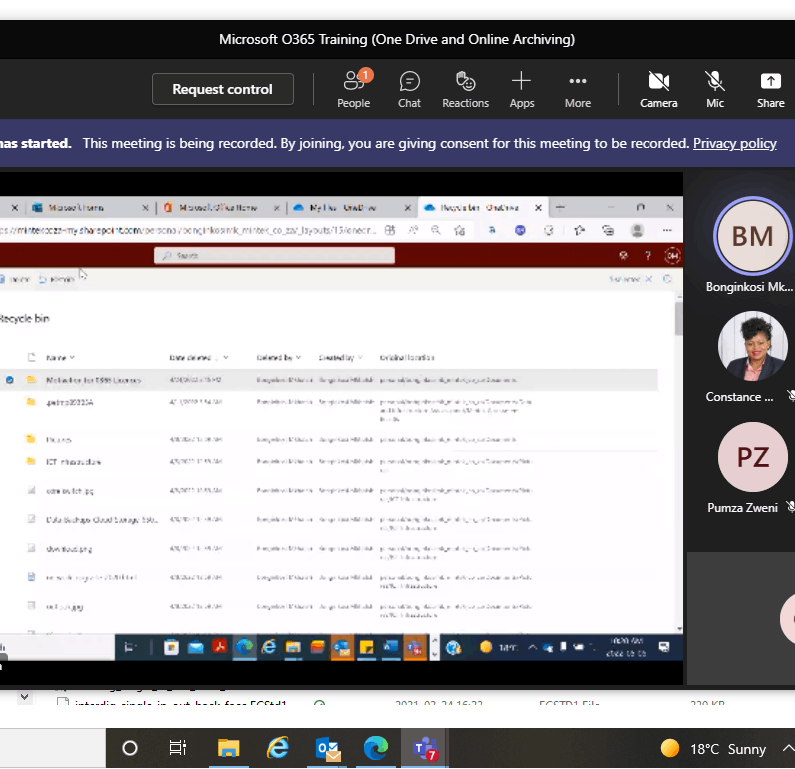
Task: Open Apps in the meeting toolbar
Action: (x=522, y=89)
